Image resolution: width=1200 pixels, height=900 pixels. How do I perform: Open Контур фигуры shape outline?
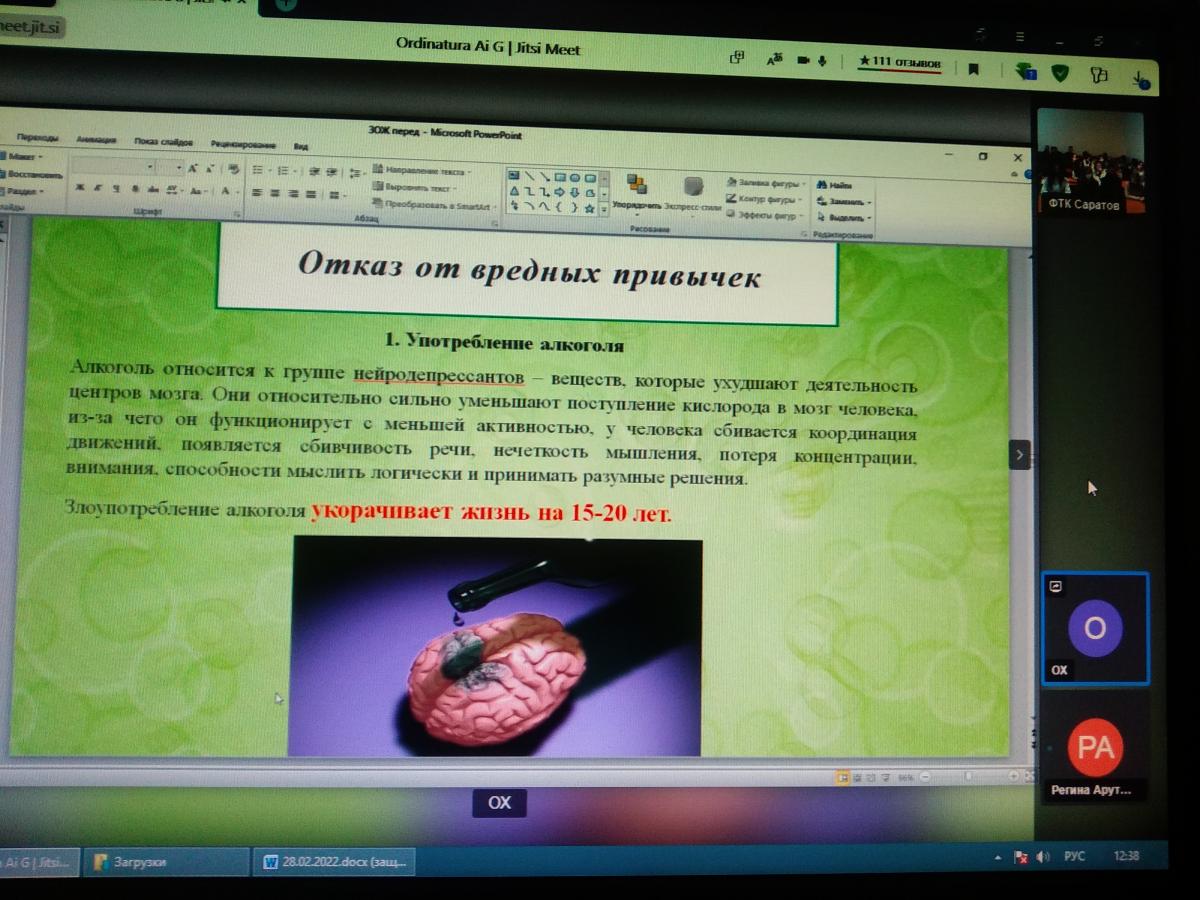(764, 199)
